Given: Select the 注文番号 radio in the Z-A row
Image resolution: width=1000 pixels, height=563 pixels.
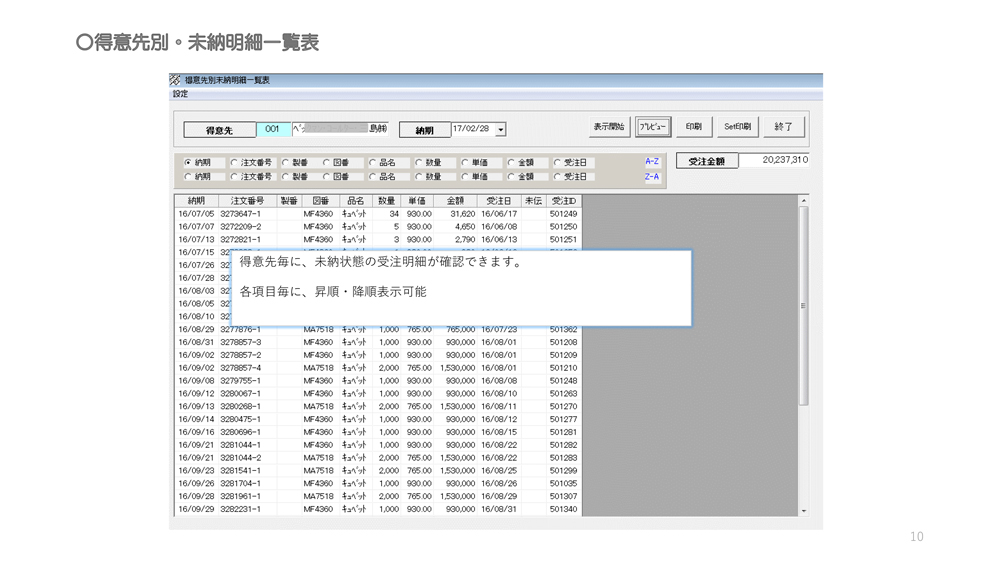Looking at the screenshot, I should (234, 177).
